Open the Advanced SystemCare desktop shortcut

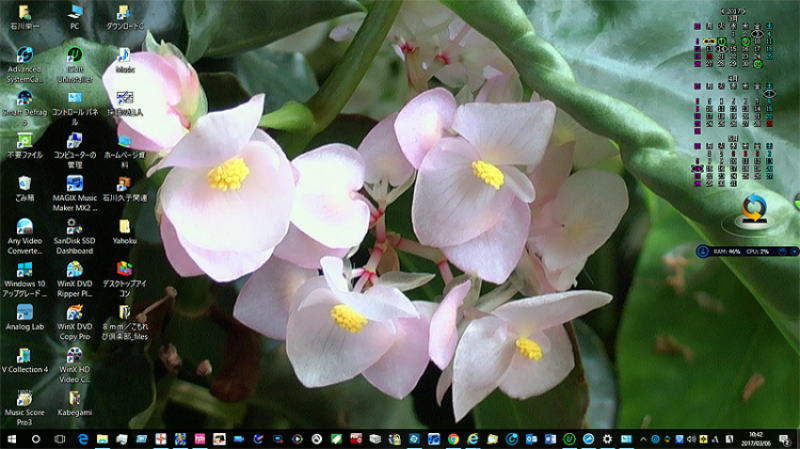click(24, 56)
